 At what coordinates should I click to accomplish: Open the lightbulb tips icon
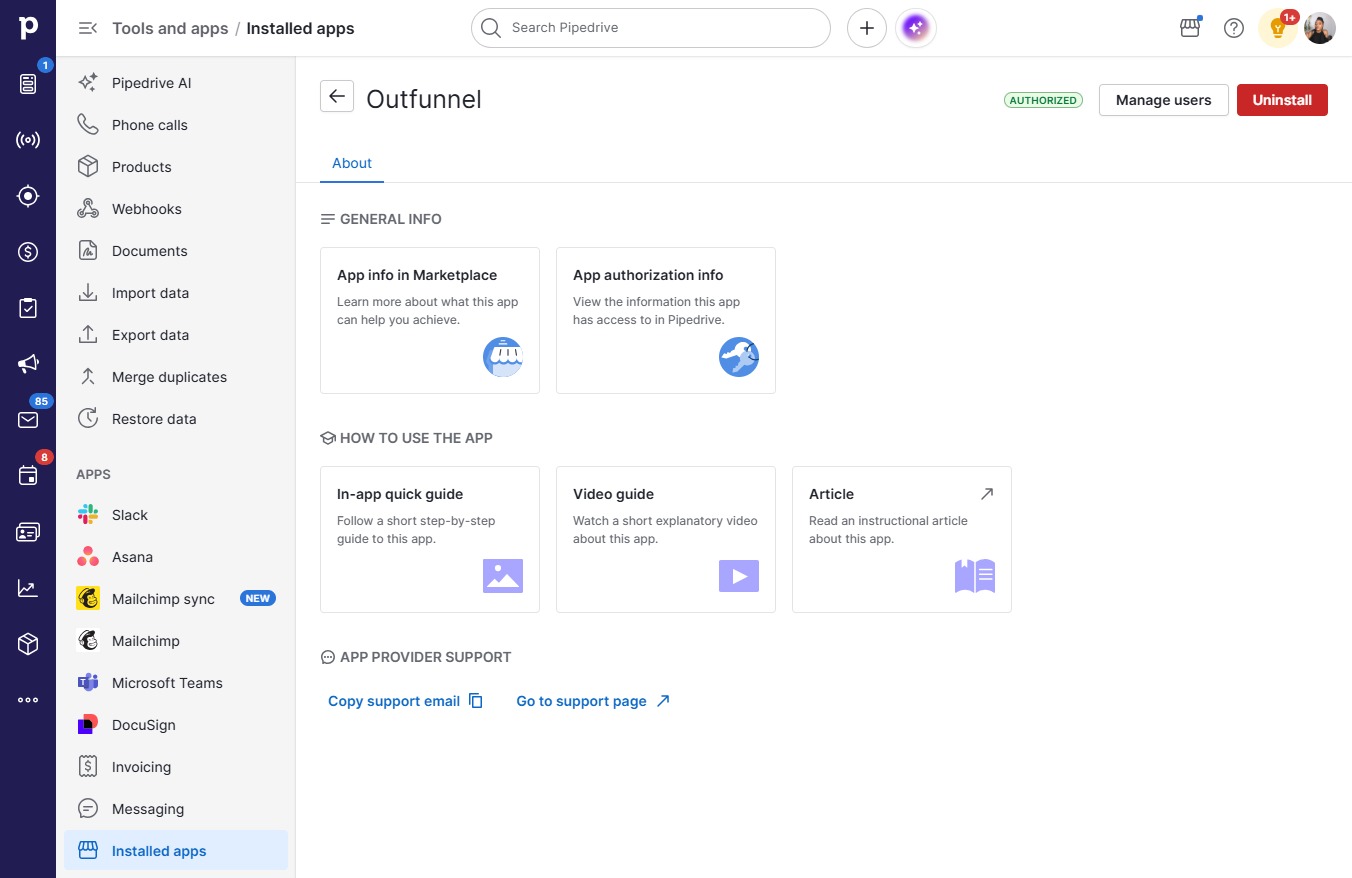click(x=1277, y=28)
